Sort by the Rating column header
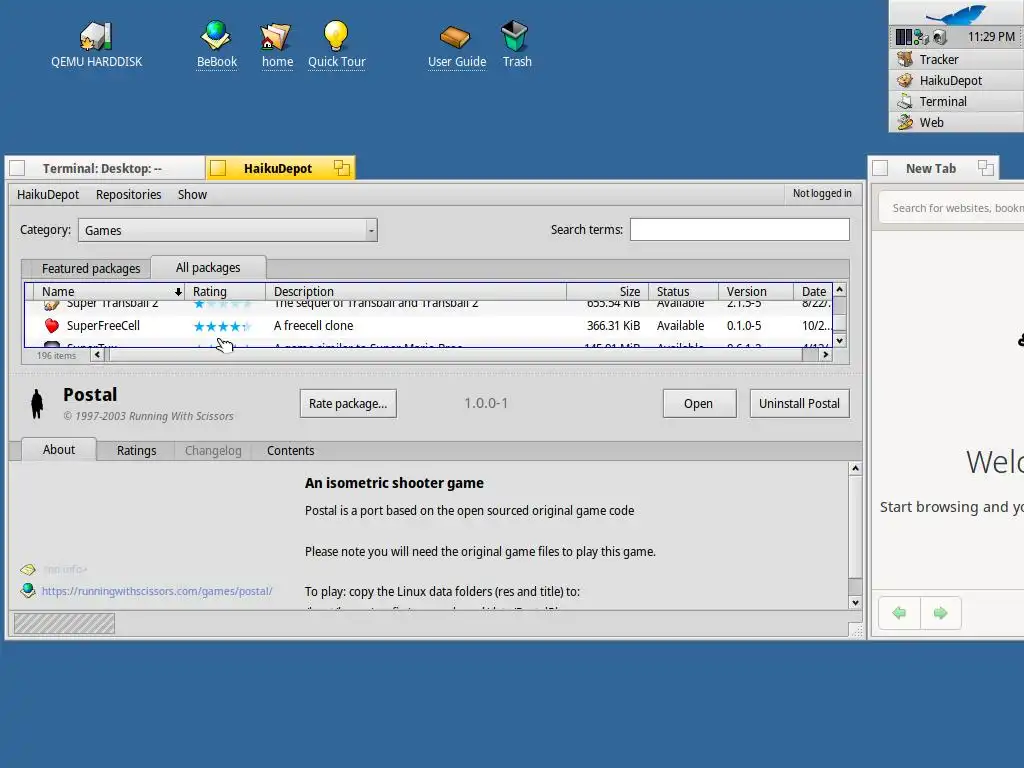Viewport: 1024px width, 768px height. 225,291
